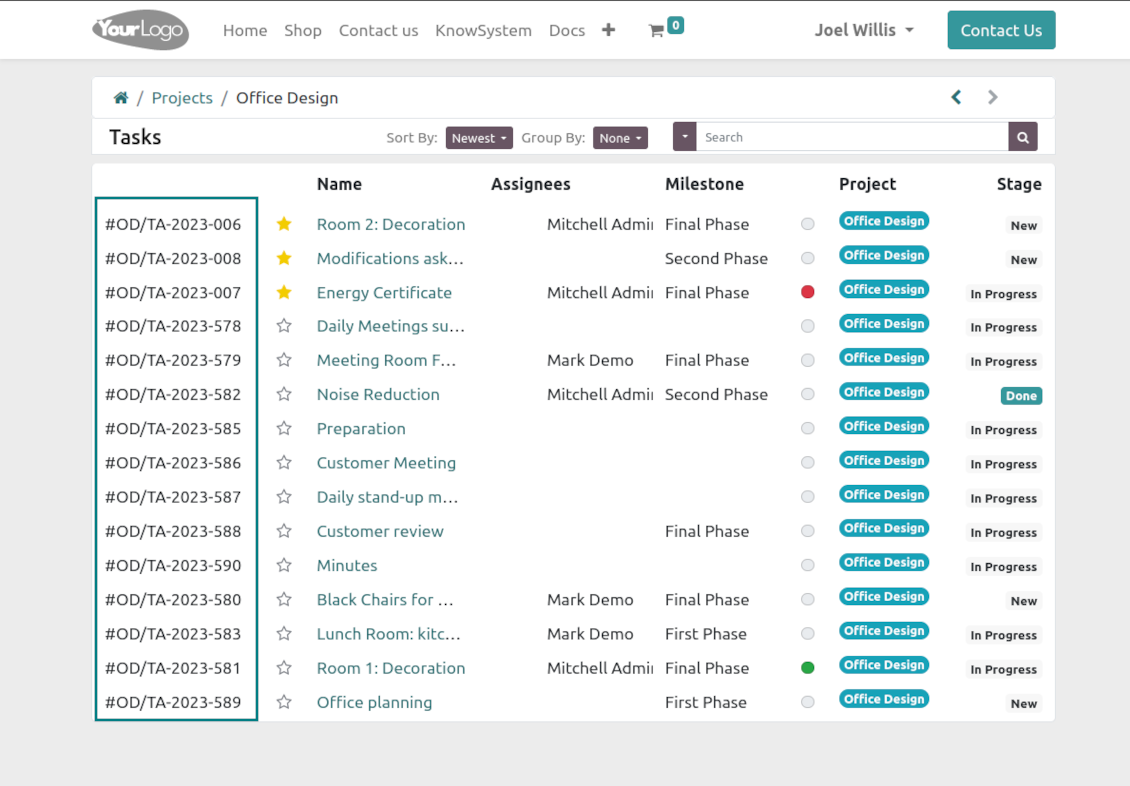This screenshot has height=786, width=1130.
Task: Go to next project with right chevron
Action: (992, 97)
